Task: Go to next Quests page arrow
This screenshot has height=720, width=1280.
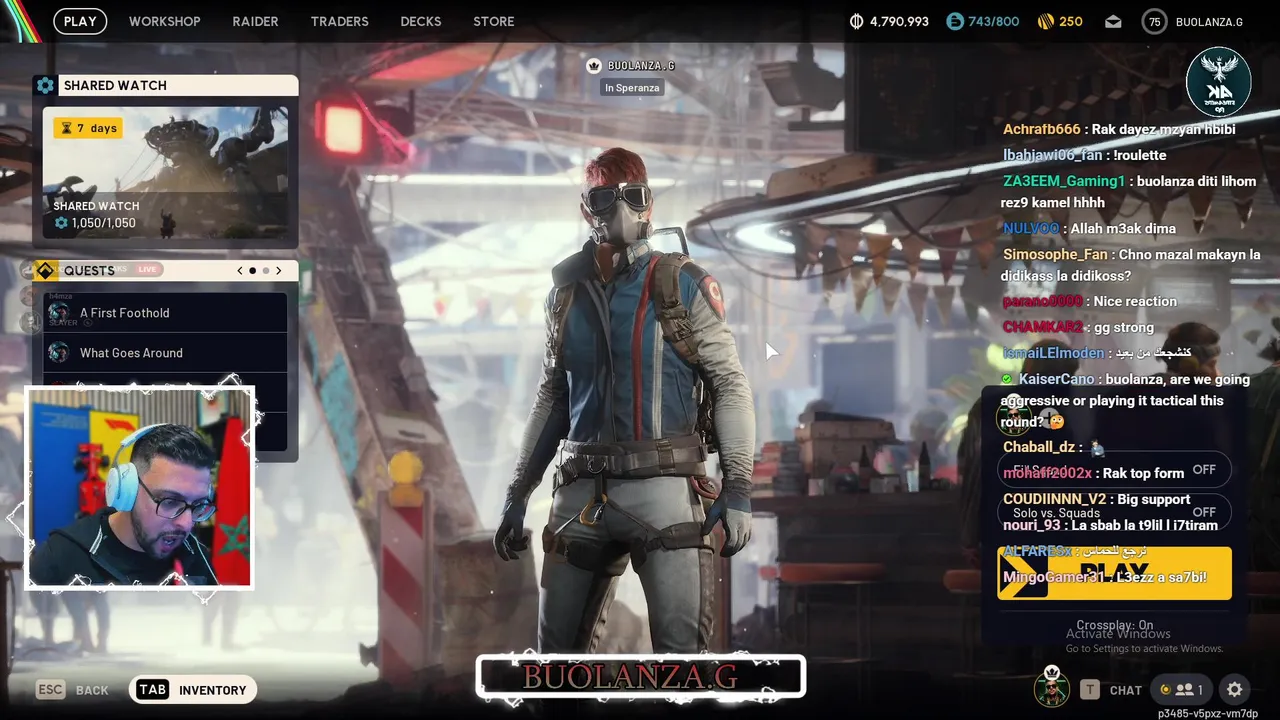Action: coord(279,271)
